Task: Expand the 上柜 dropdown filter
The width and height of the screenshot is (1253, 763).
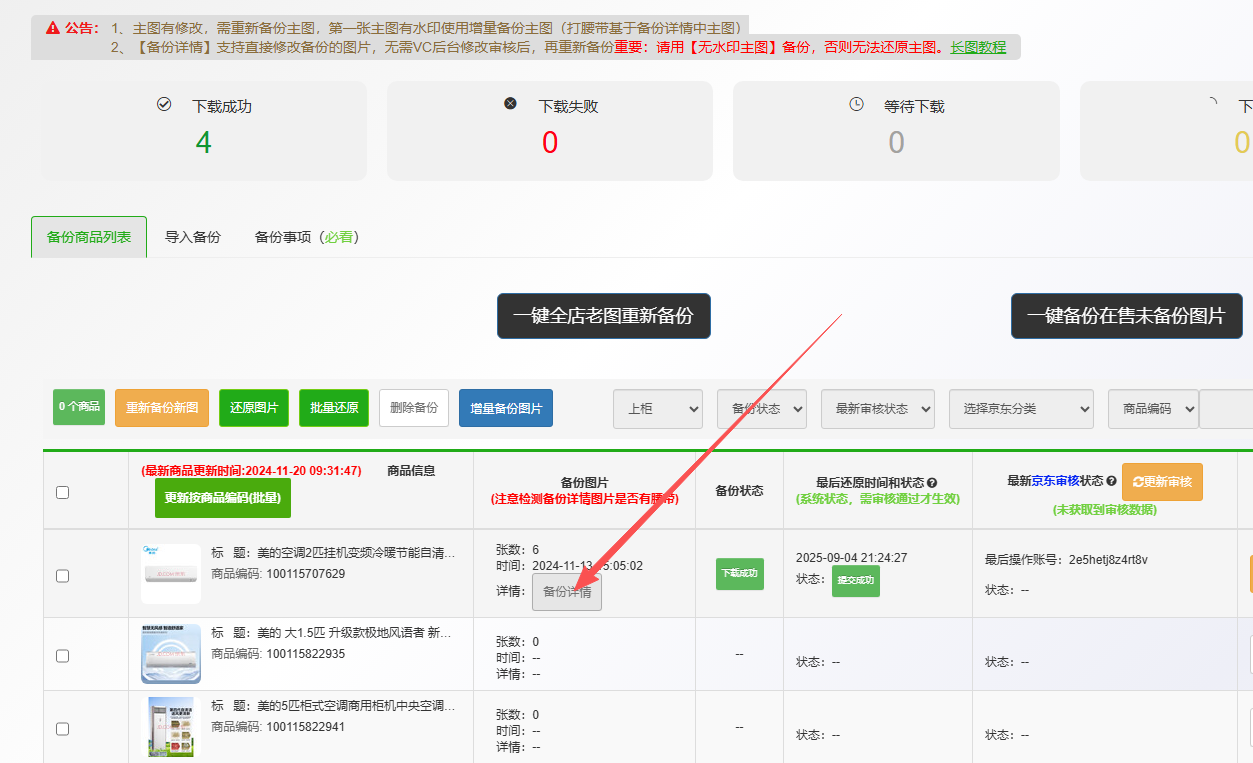Action: click(x=658, y=409)
